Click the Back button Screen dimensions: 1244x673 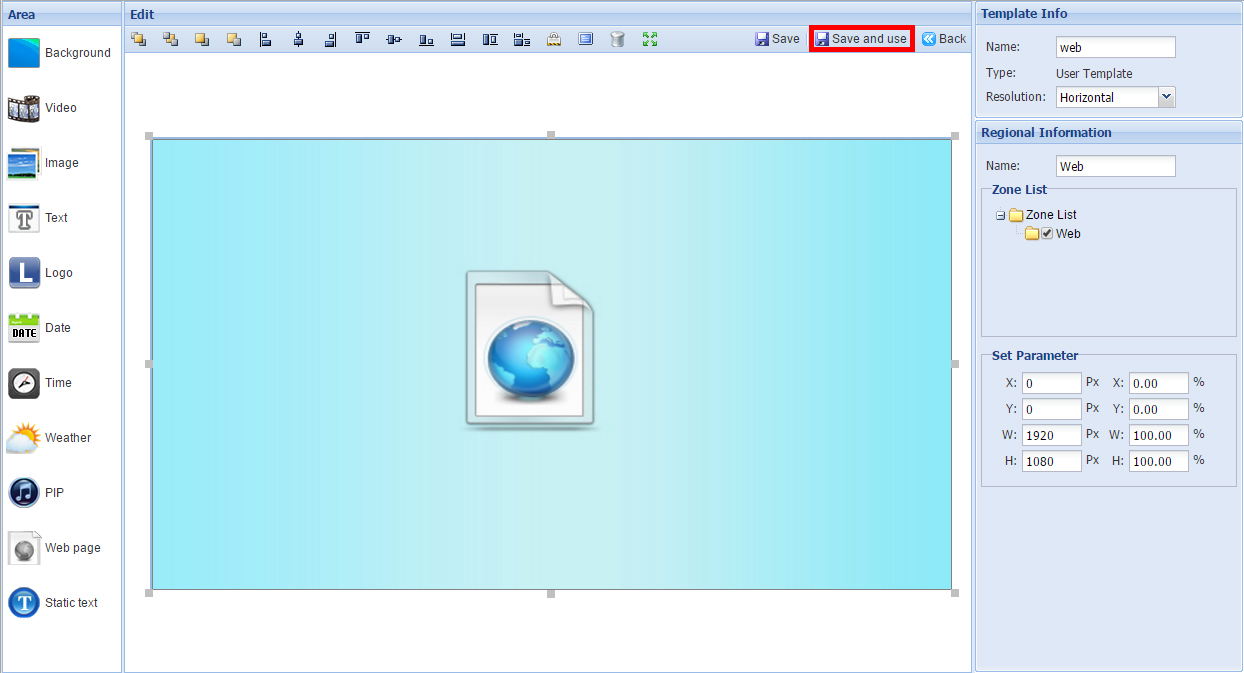[944, 38]
